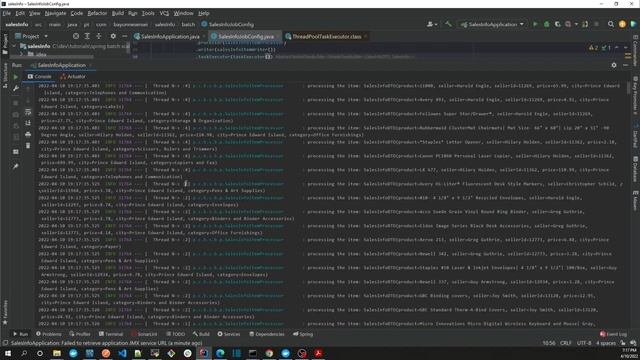Click the Stop button in main toolbar
640x360 pixels.
pyautogui.click(x=596, y=24)
